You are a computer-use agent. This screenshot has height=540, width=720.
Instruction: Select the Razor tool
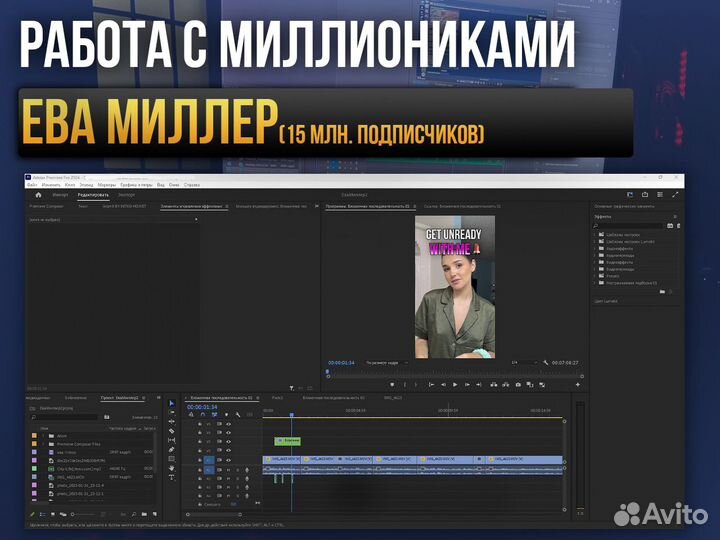coord(172,431)
